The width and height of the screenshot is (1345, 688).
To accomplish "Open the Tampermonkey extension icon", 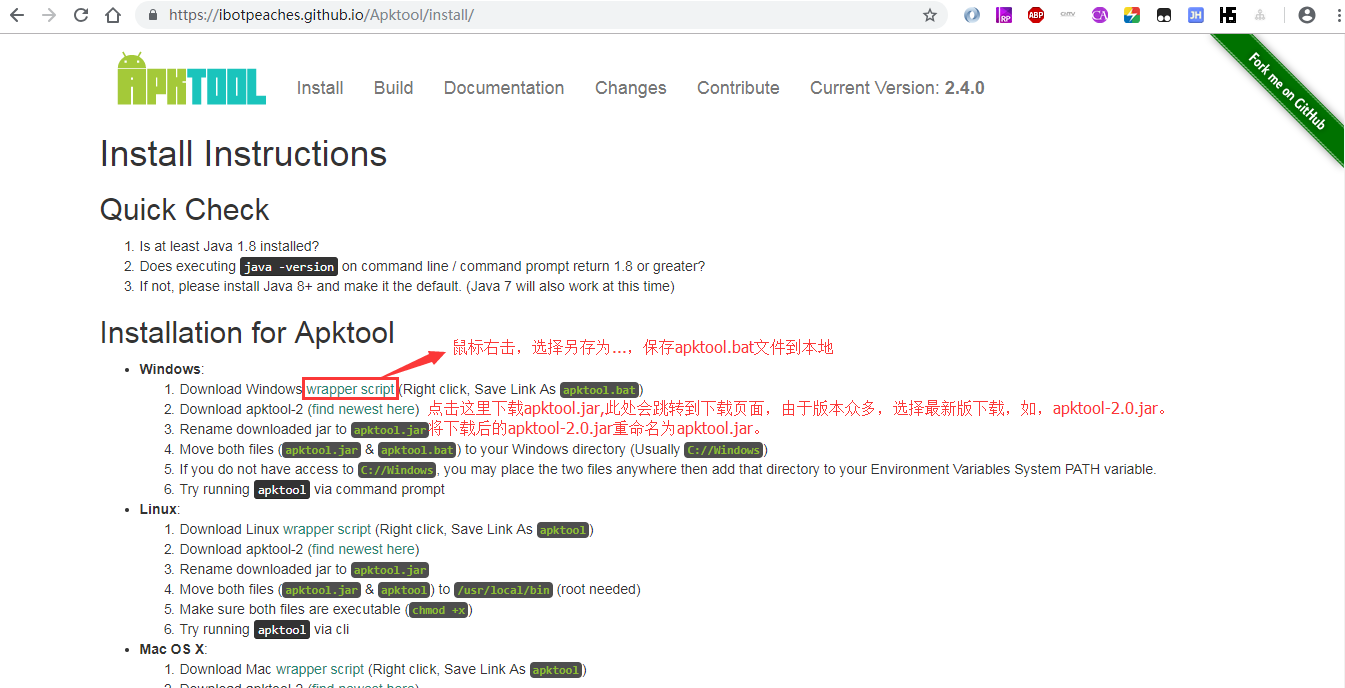I will click(x=1164, y=15).
